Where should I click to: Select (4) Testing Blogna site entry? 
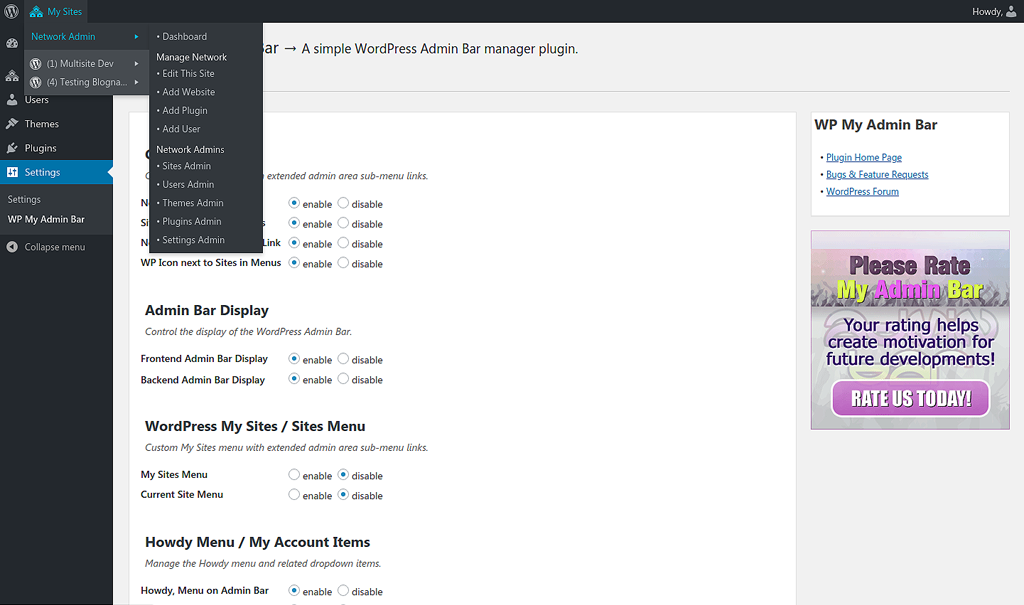coord(87,82)
